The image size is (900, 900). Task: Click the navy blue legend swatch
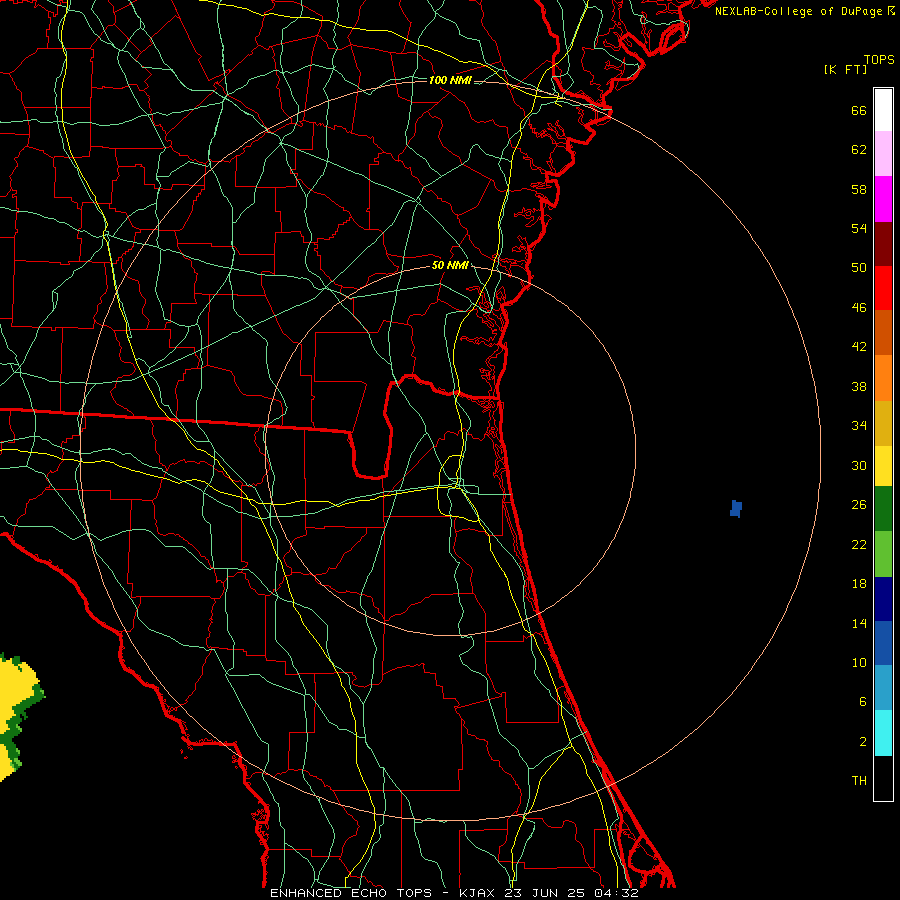point(883,599)
